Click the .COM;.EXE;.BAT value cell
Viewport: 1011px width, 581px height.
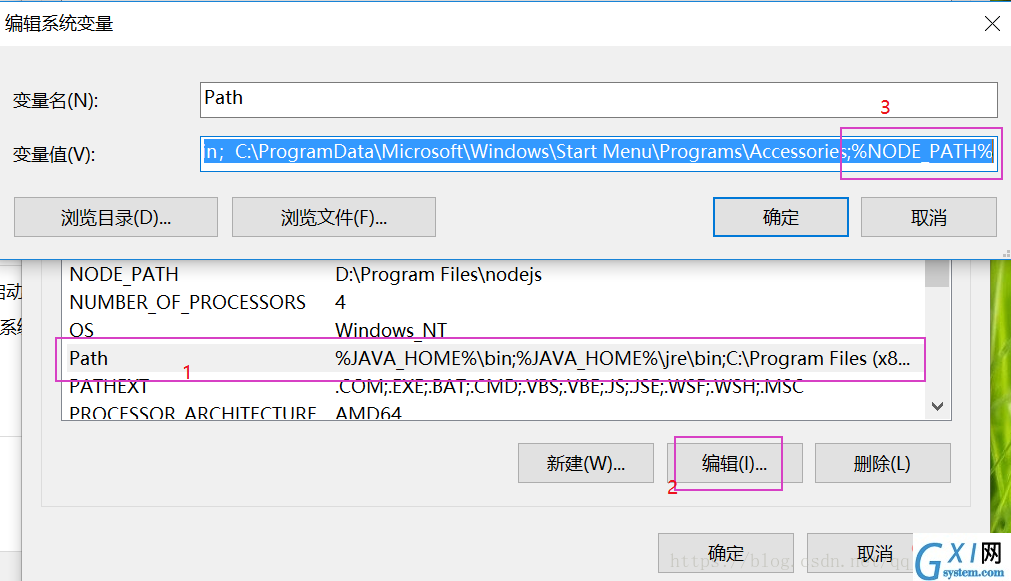[x=569, y=386]
